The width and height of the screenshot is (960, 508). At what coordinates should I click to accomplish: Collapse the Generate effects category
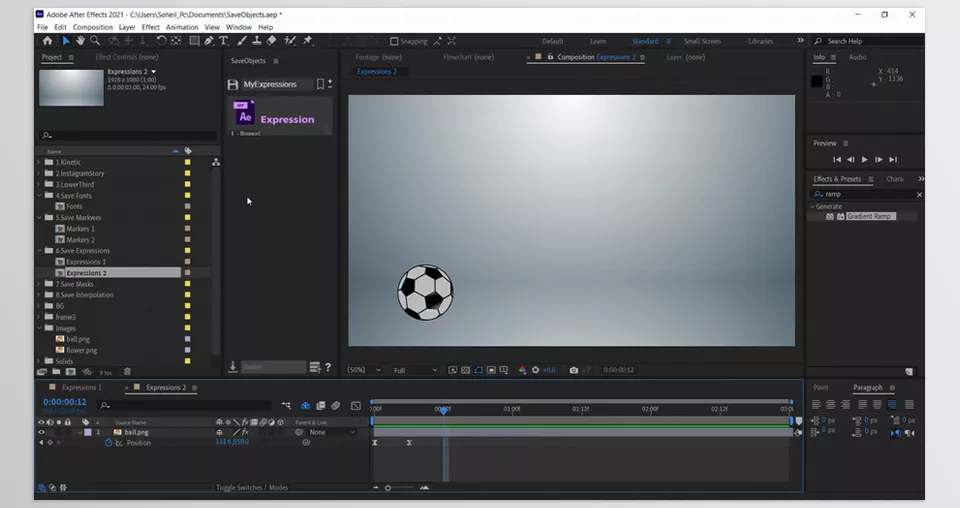pos(812,206)
